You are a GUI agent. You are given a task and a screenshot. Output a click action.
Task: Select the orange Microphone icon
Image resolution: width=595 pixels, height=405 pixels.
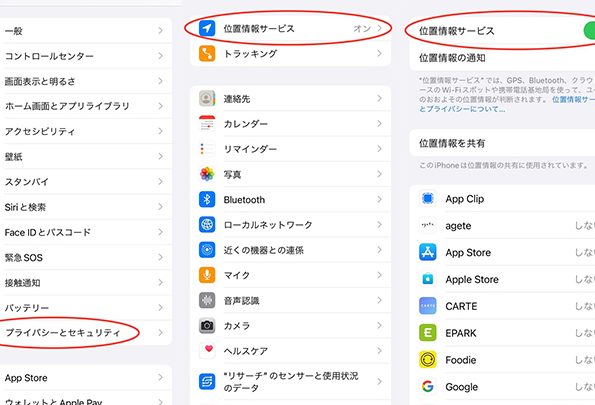tap(207, 275)
